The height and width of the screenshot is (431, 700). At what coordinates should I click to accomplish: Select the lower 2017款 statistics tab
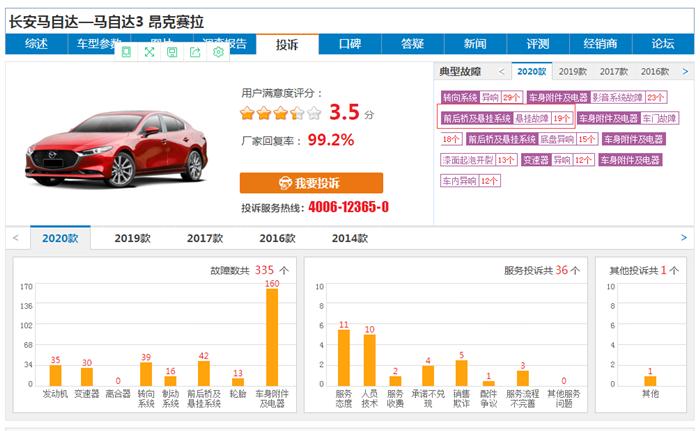click(x=205, y=238)
